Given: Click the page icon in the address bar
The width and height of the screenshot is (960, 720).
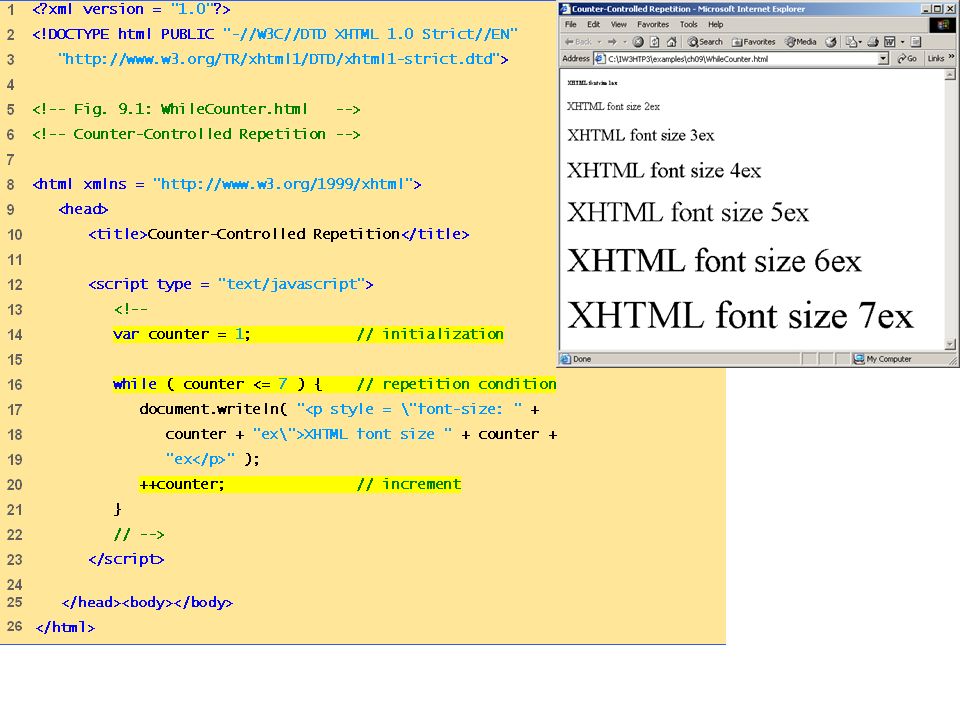Looking at the screenshot, I should click(600, 59).
